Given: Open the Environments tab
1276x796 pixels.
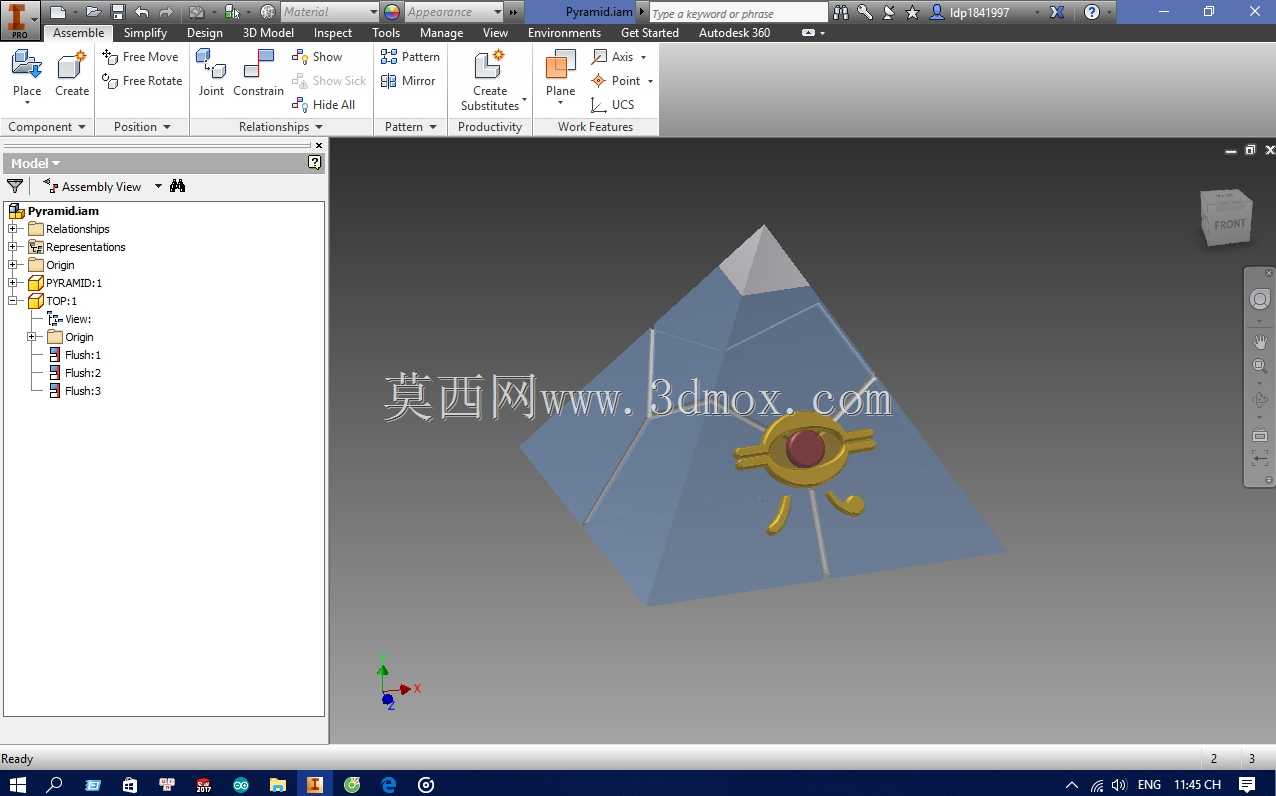Looking at the screenshot, I should pyautogui.click(x=564, y=33).
